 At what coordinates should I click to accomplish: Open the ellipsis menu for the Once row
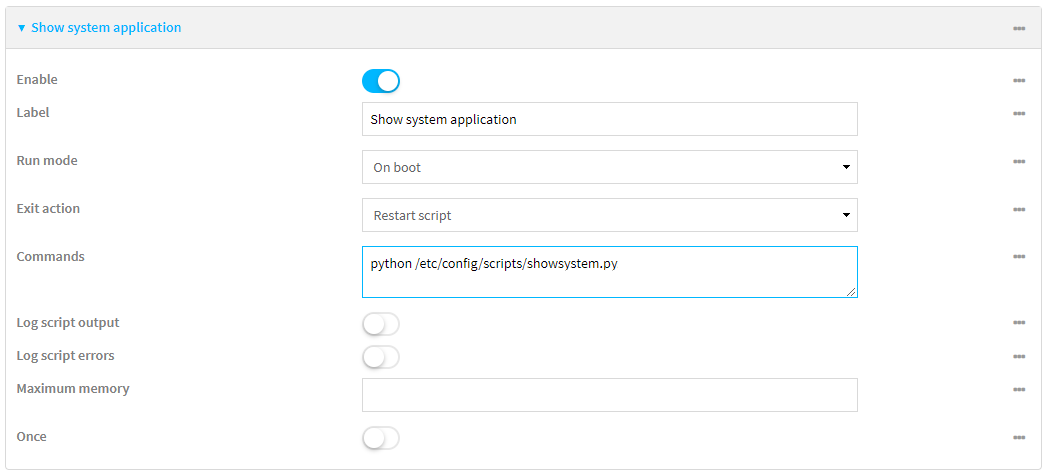(1019, 437)
